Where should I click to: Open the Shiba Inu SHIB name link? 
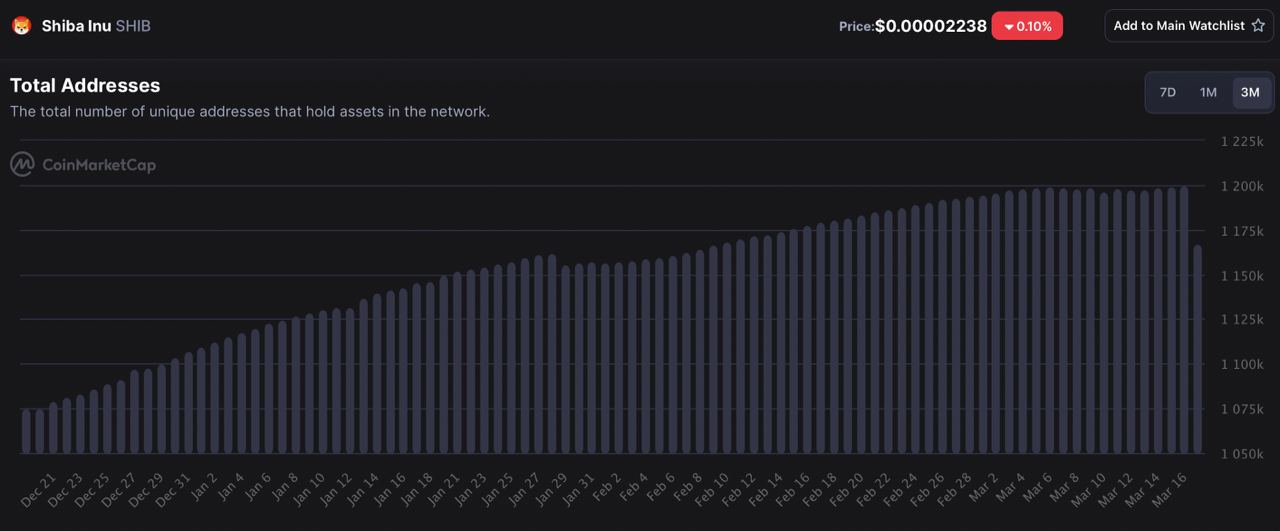coord(96,26)
